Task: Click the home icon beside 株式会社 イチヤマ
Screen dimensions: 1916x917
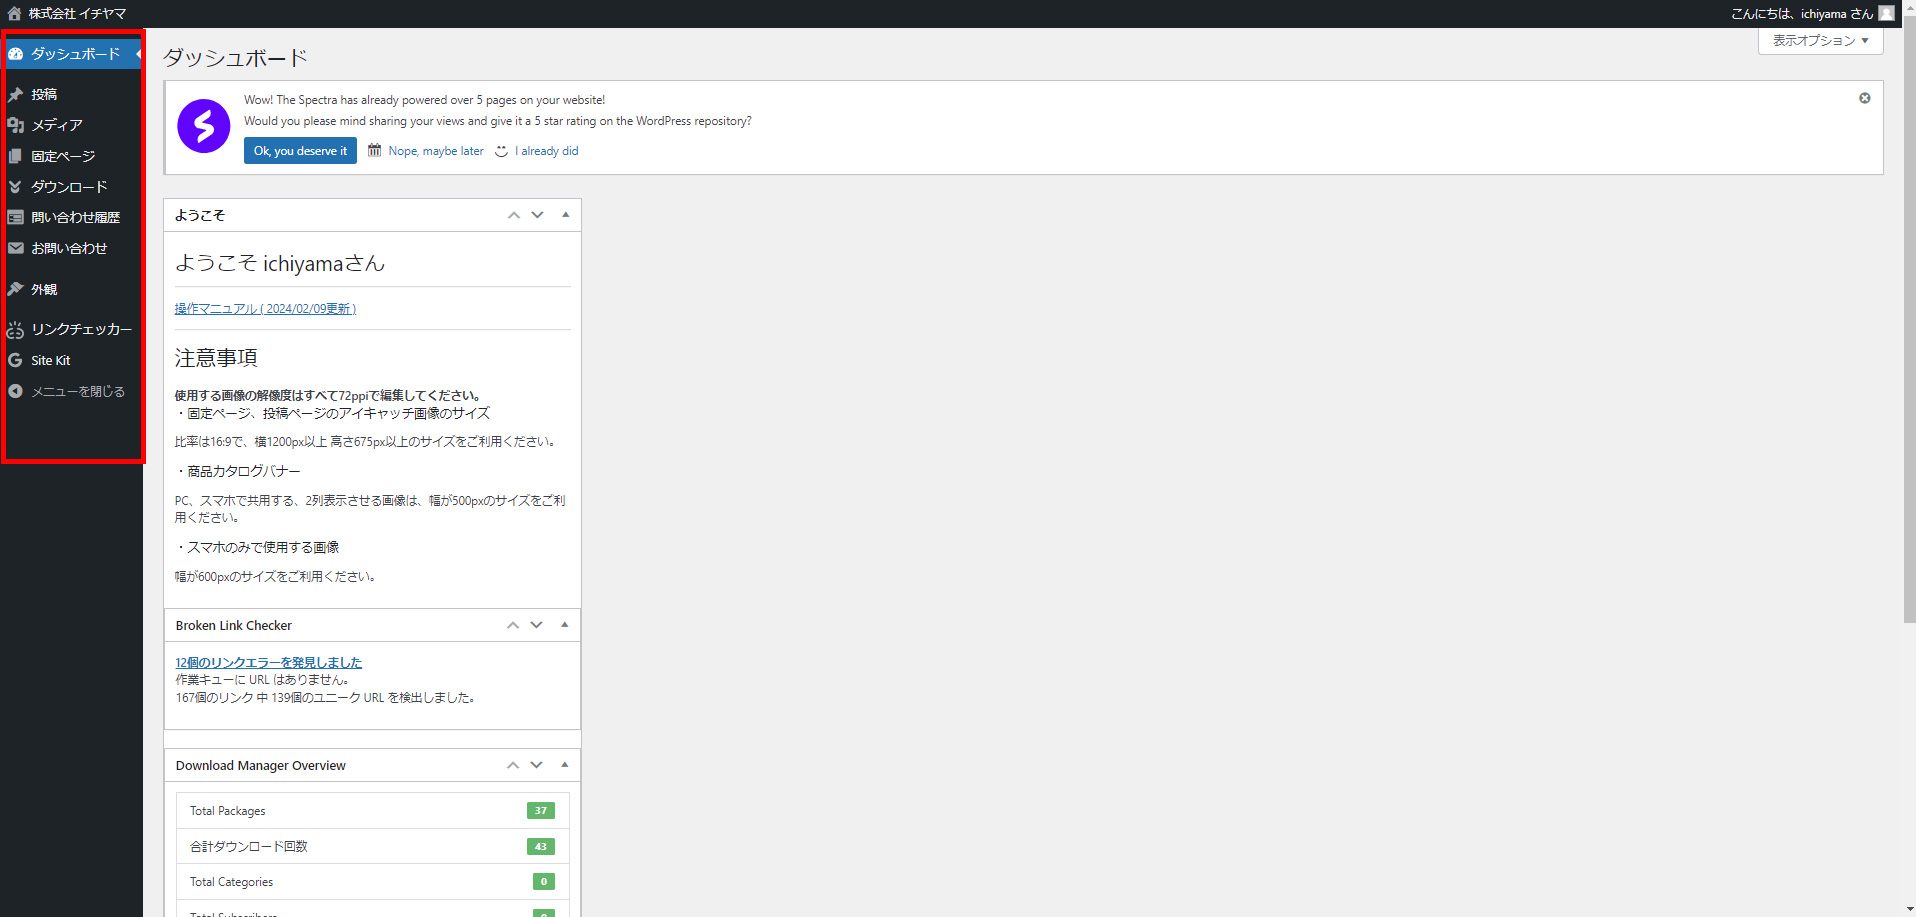Action: (x=14, y=14)
